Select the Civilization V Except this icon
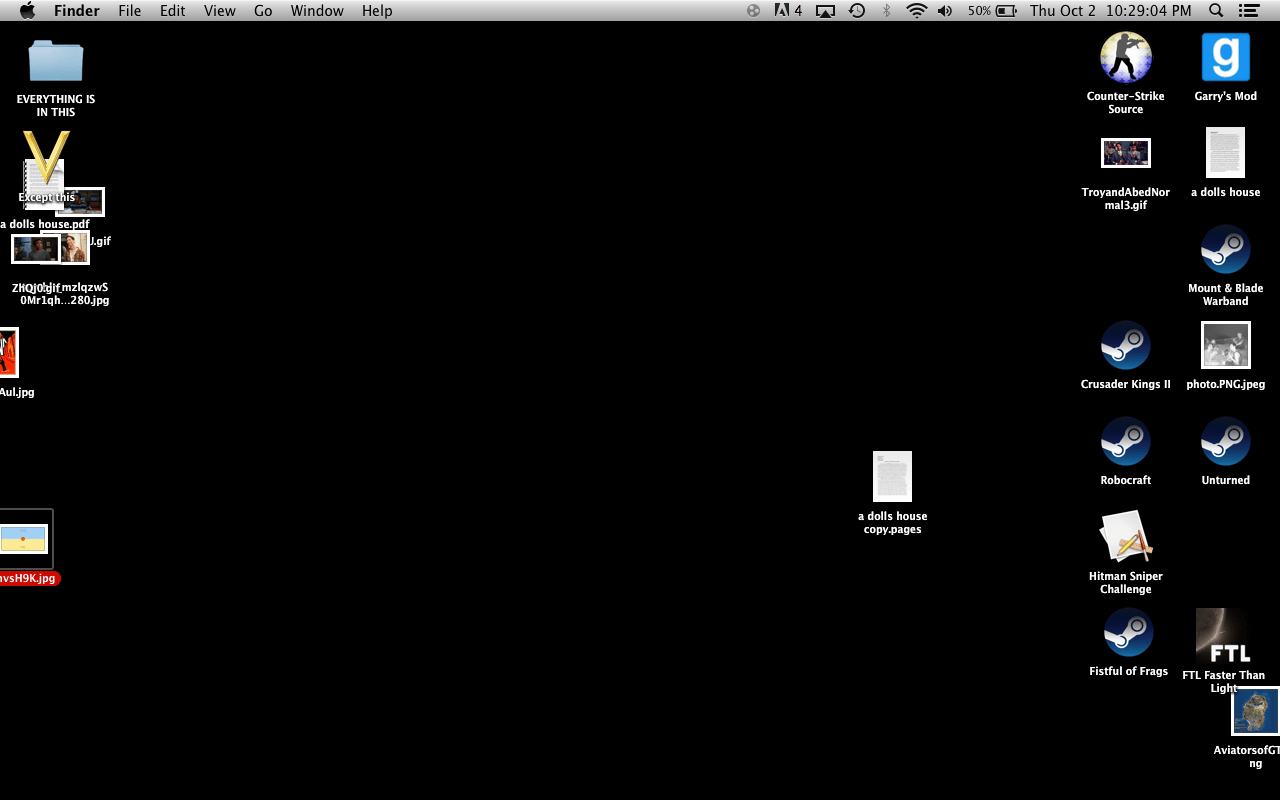This screenshot has width=1280, height=800. [46, 158]
